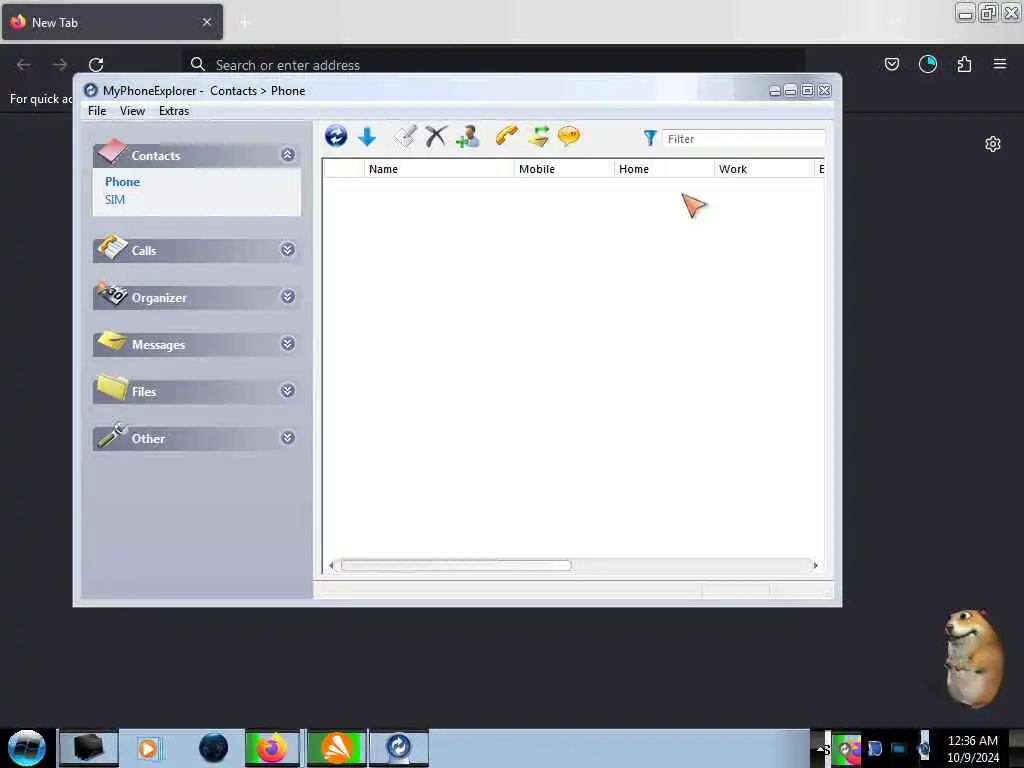Click the edit contact pencil icon

click(x=405, y=136)
